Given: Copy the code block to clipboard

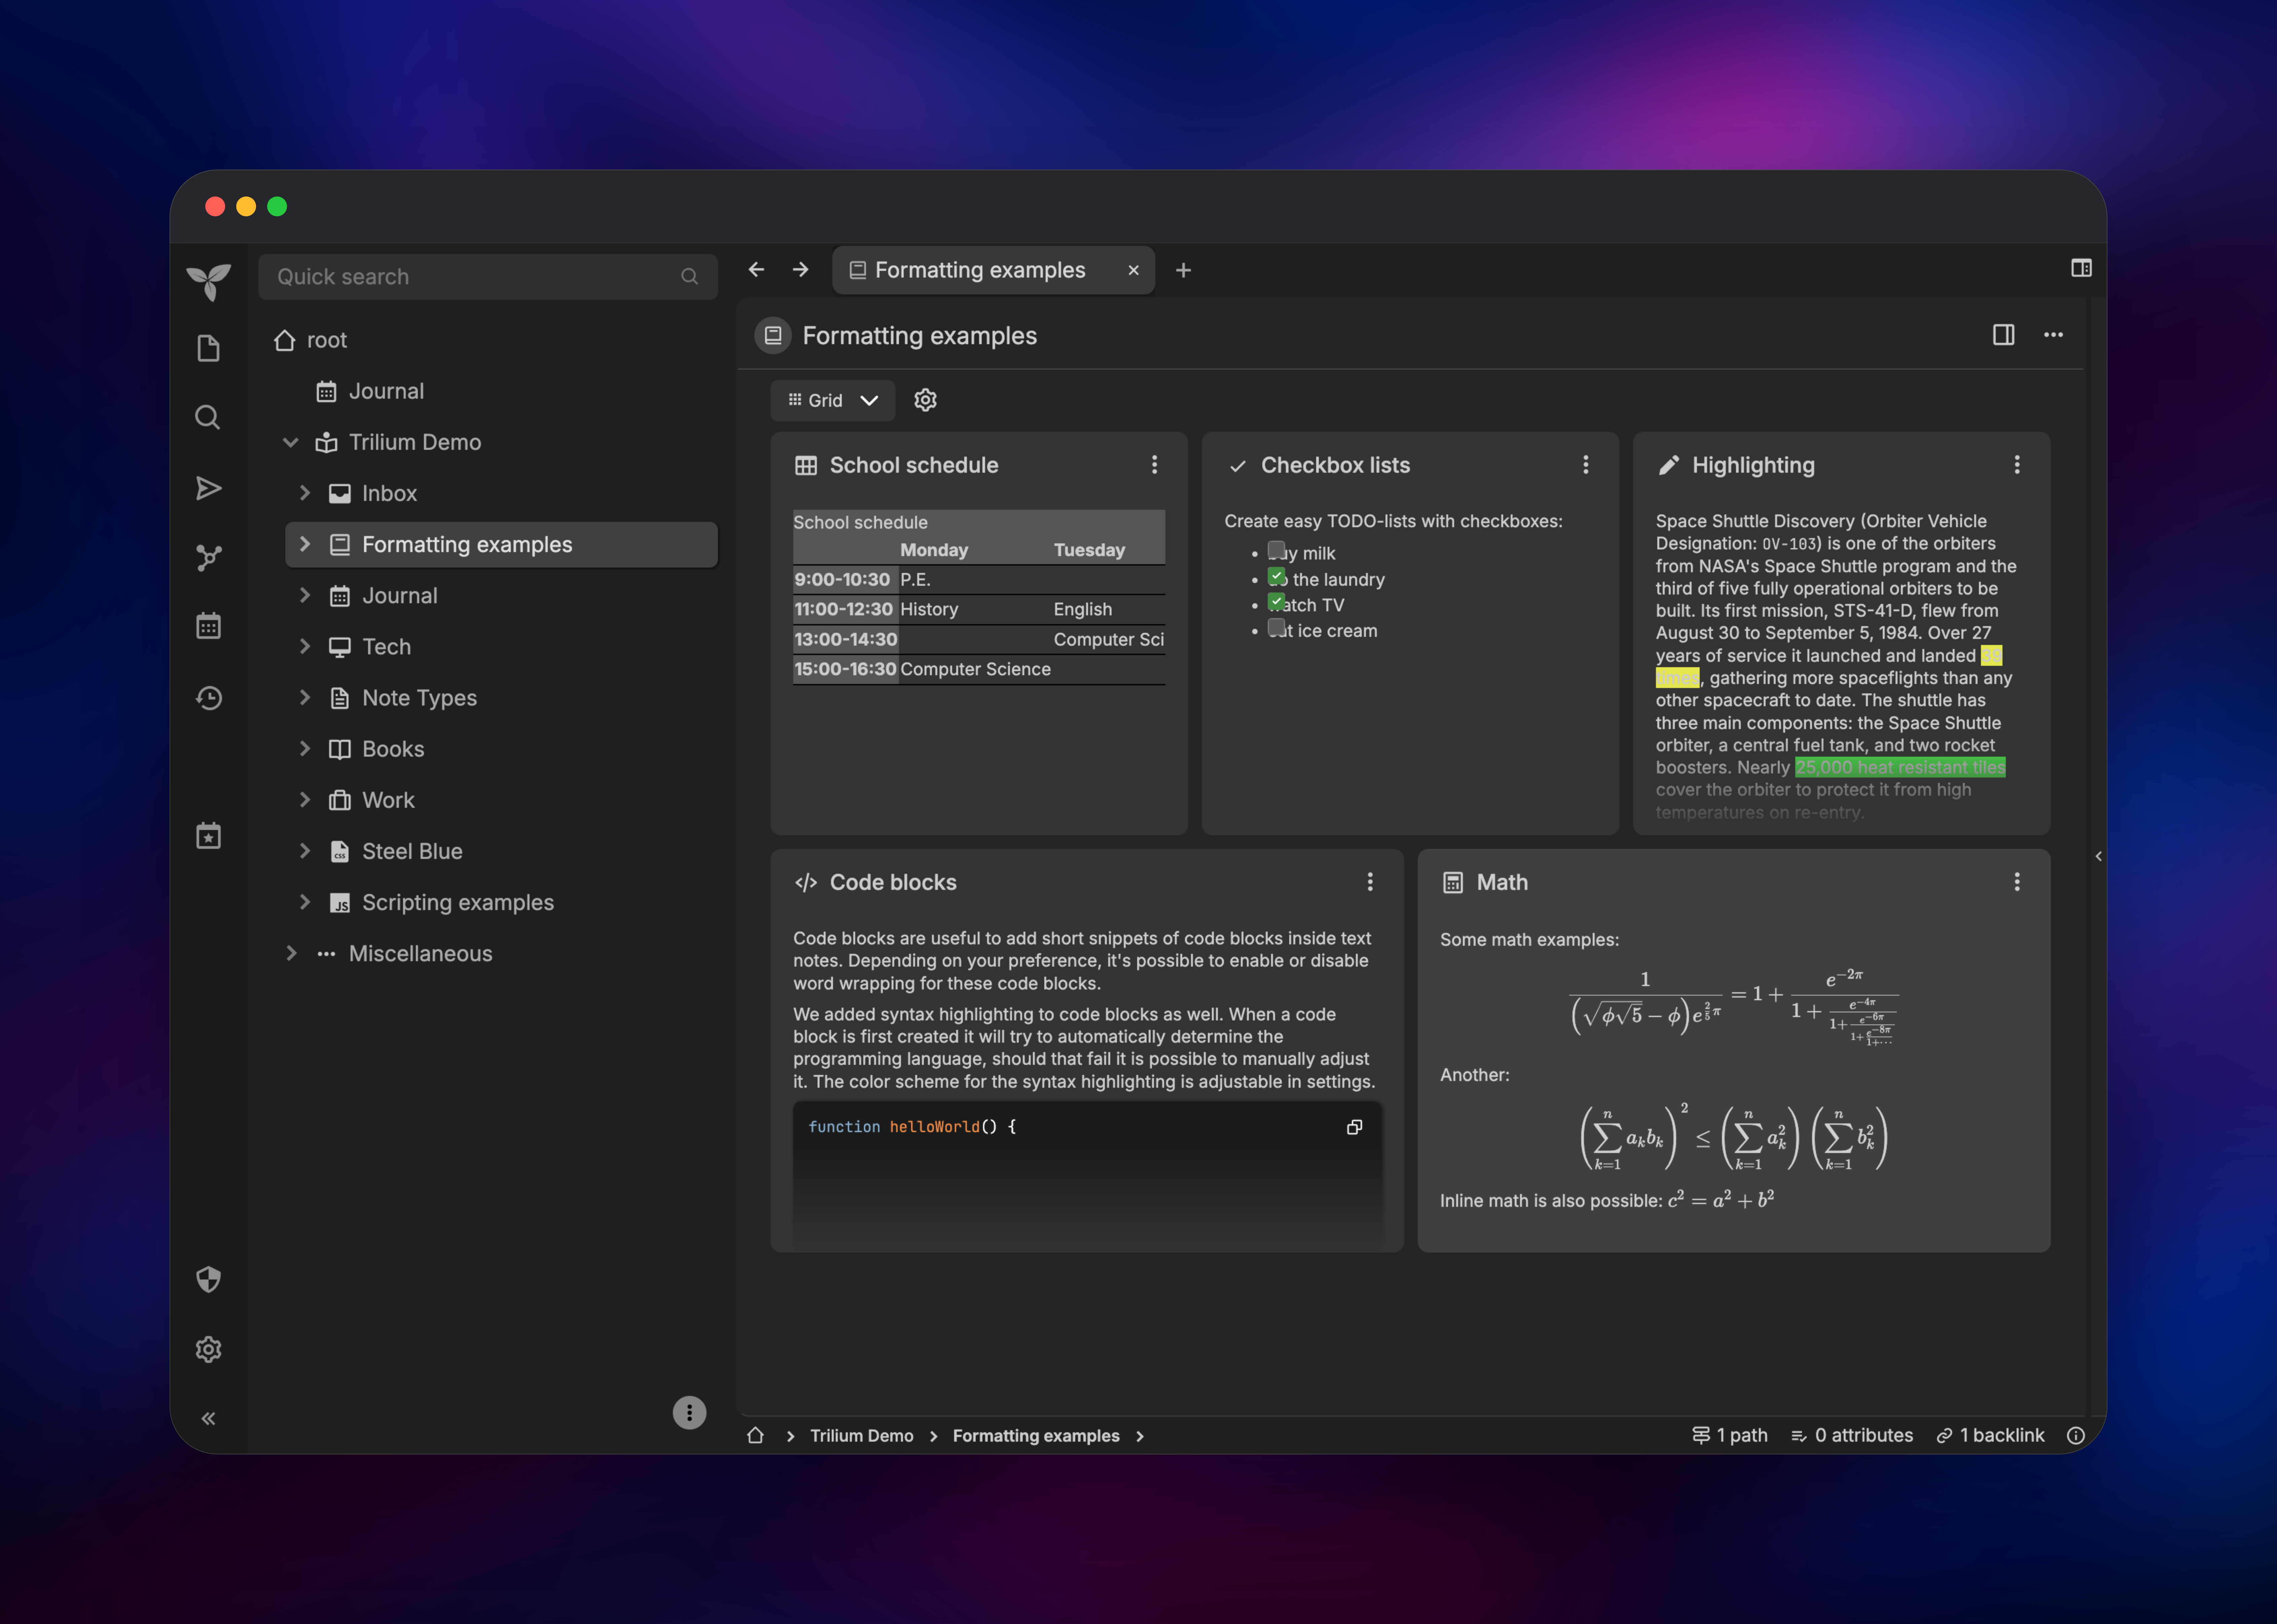Looking at the screenshot, I should coord(1354,1127).
